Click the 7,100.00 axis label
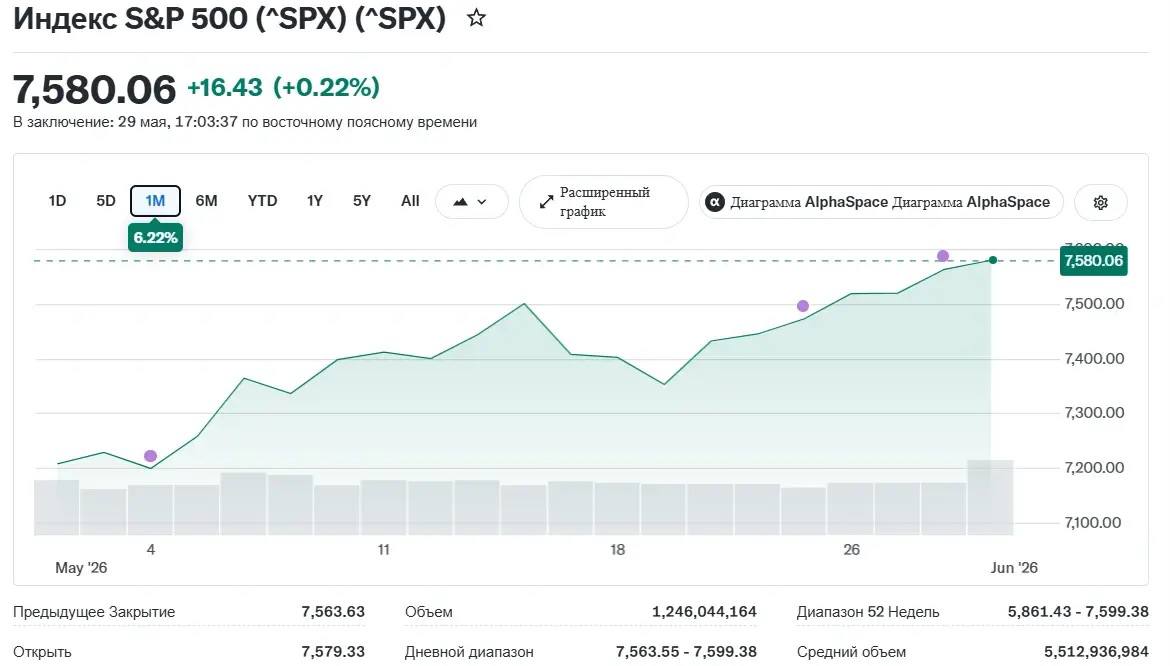Viewport: 1170px width, 666px height. pos(1092,523)
